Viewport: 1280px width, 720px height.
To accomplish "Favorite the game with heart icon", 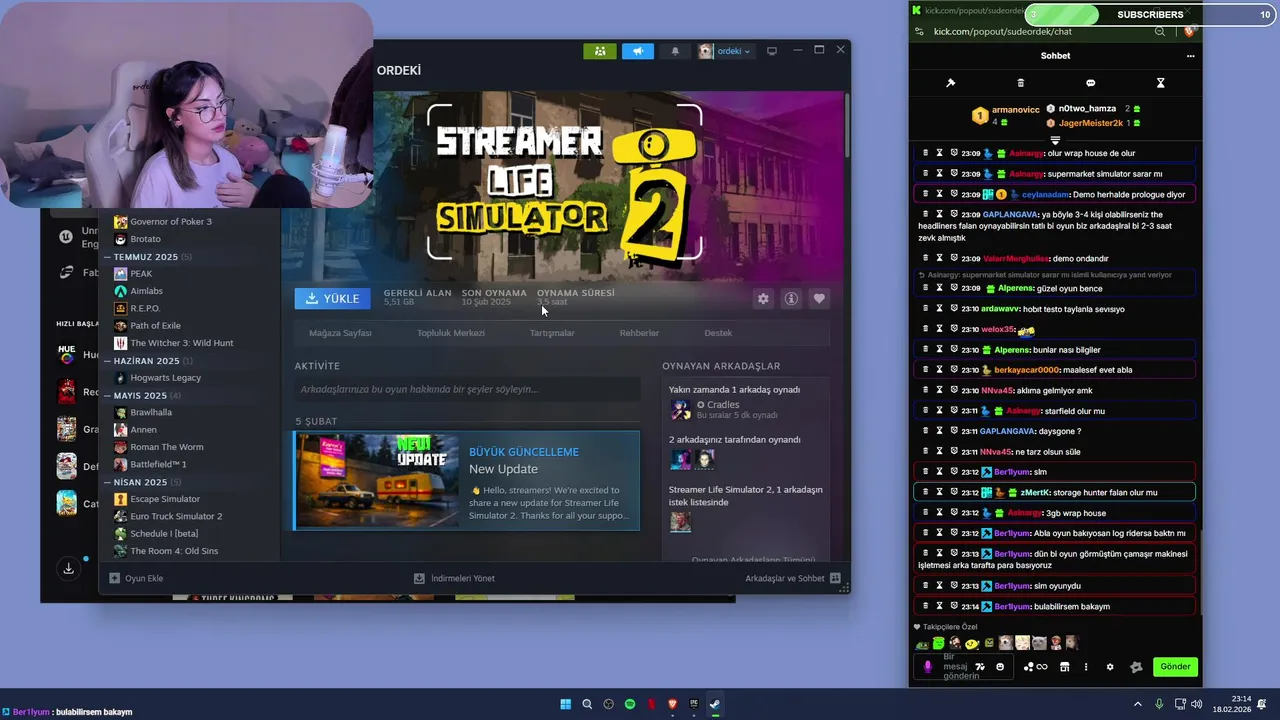I will pos(819,298).
